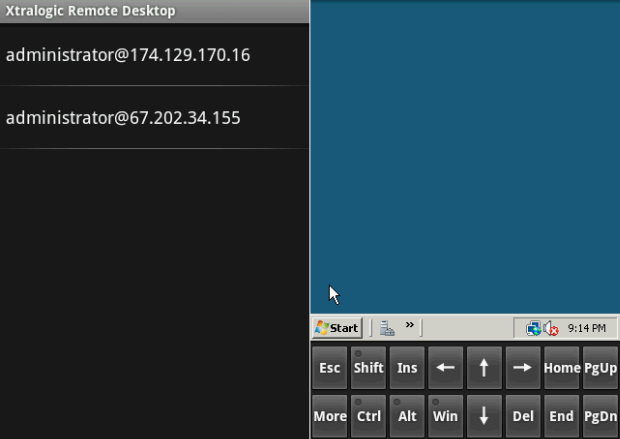Click the network connection tray icon
620x439 pixels.
pos(533,328)
